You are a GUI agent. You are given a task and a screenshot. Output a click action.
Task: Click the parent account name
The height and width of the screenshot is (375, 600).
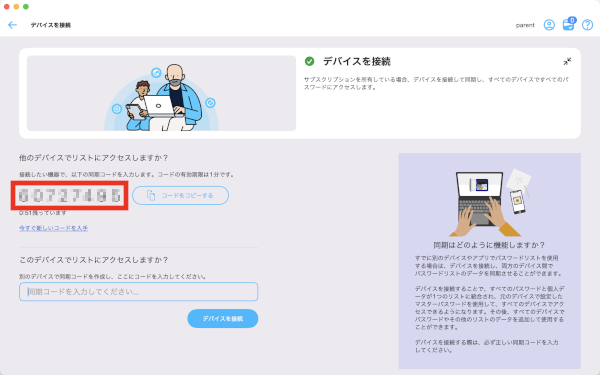click(x=525, y=25)
